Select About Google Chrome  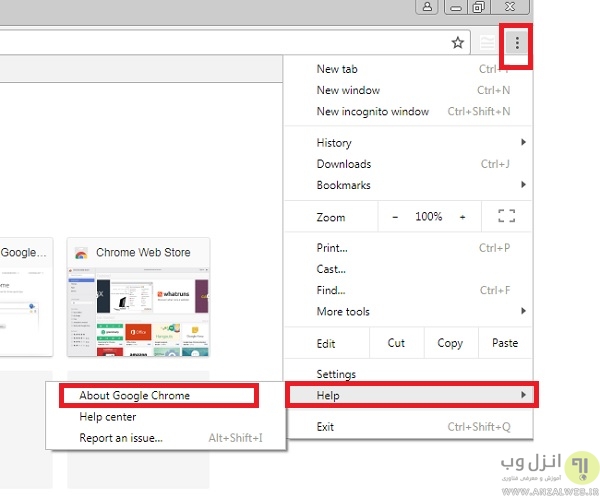[x=134, y=395]
